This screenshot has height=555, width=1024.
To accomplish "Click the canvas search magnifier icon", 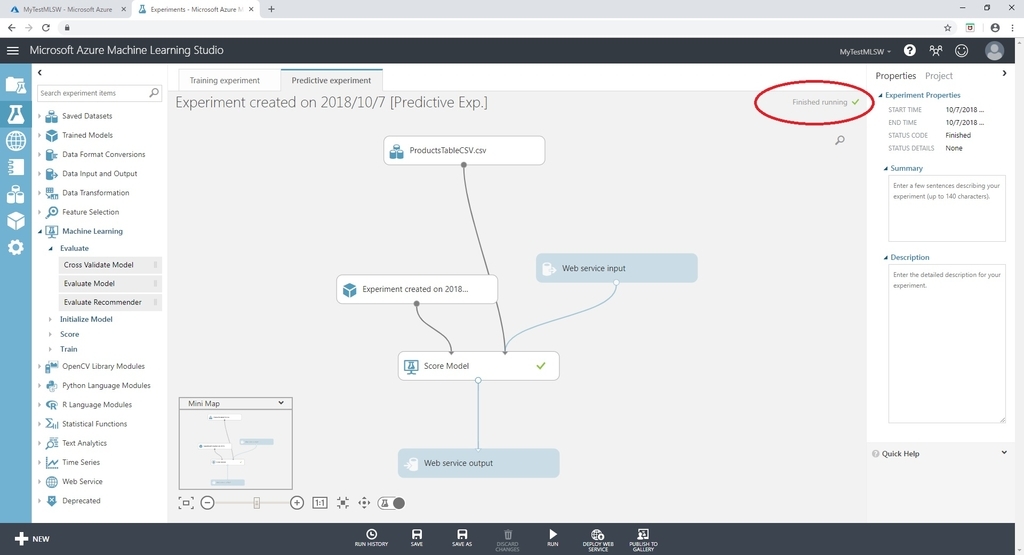I will (x=840, y=140).
